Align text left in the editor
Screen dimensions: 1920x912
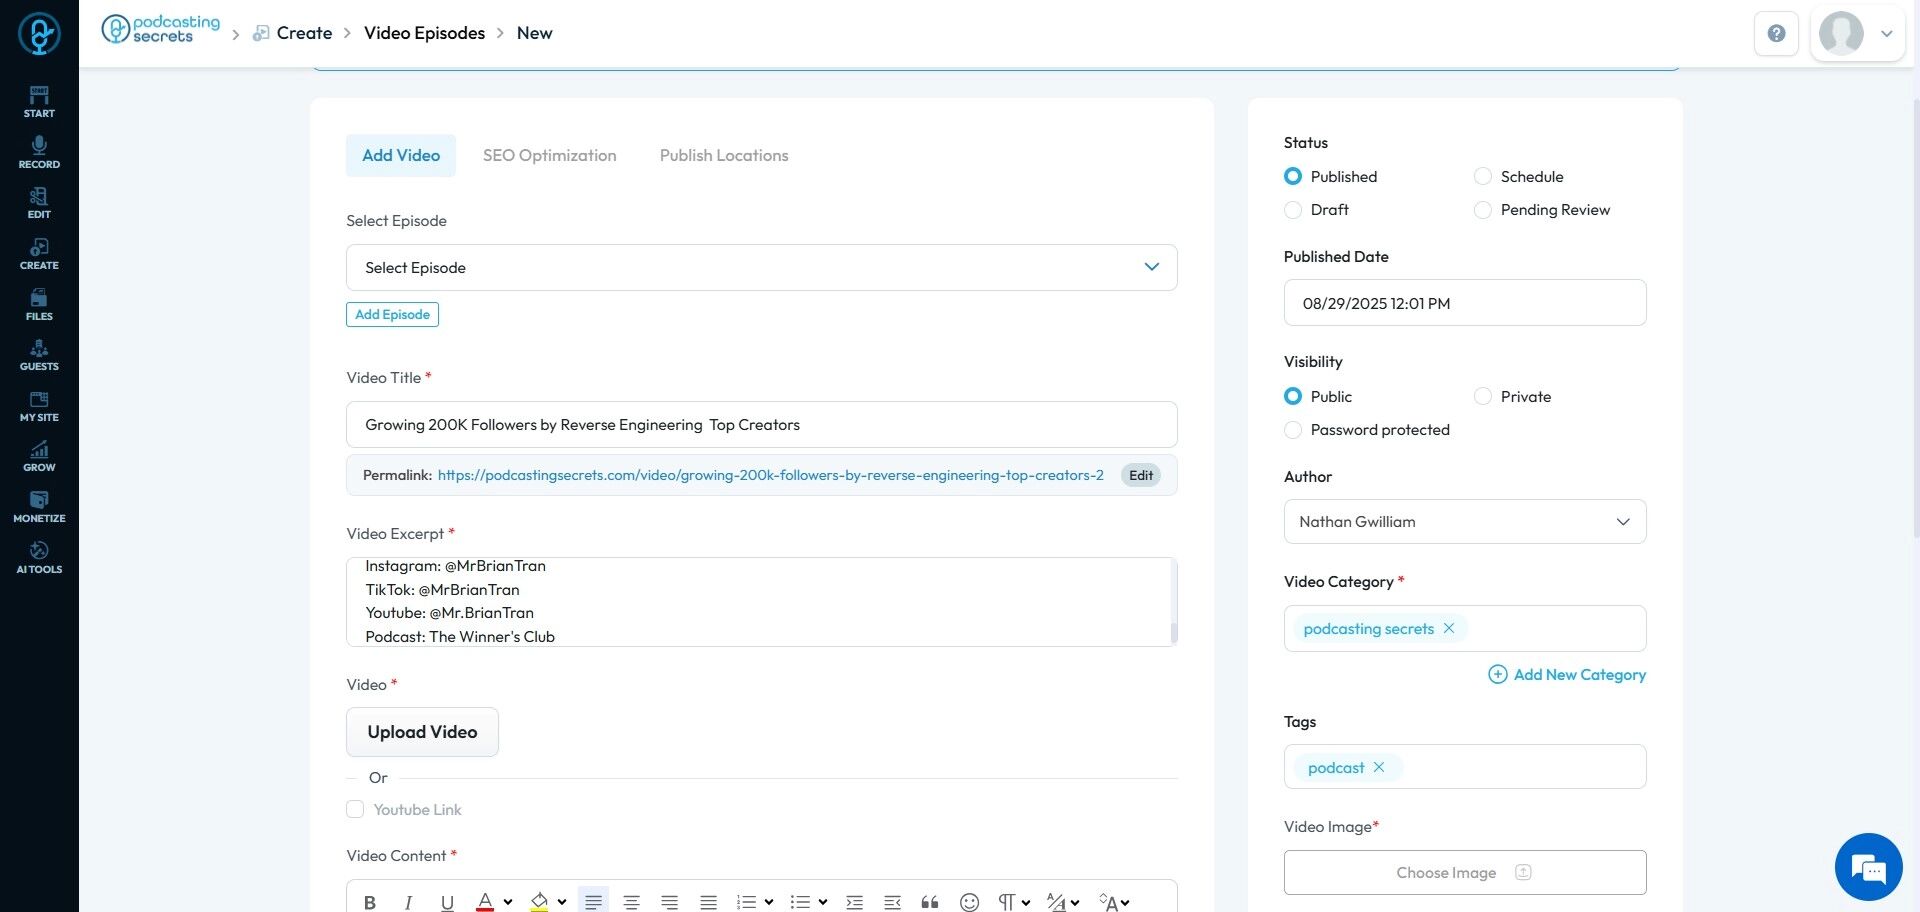click(x=593, y=902)
